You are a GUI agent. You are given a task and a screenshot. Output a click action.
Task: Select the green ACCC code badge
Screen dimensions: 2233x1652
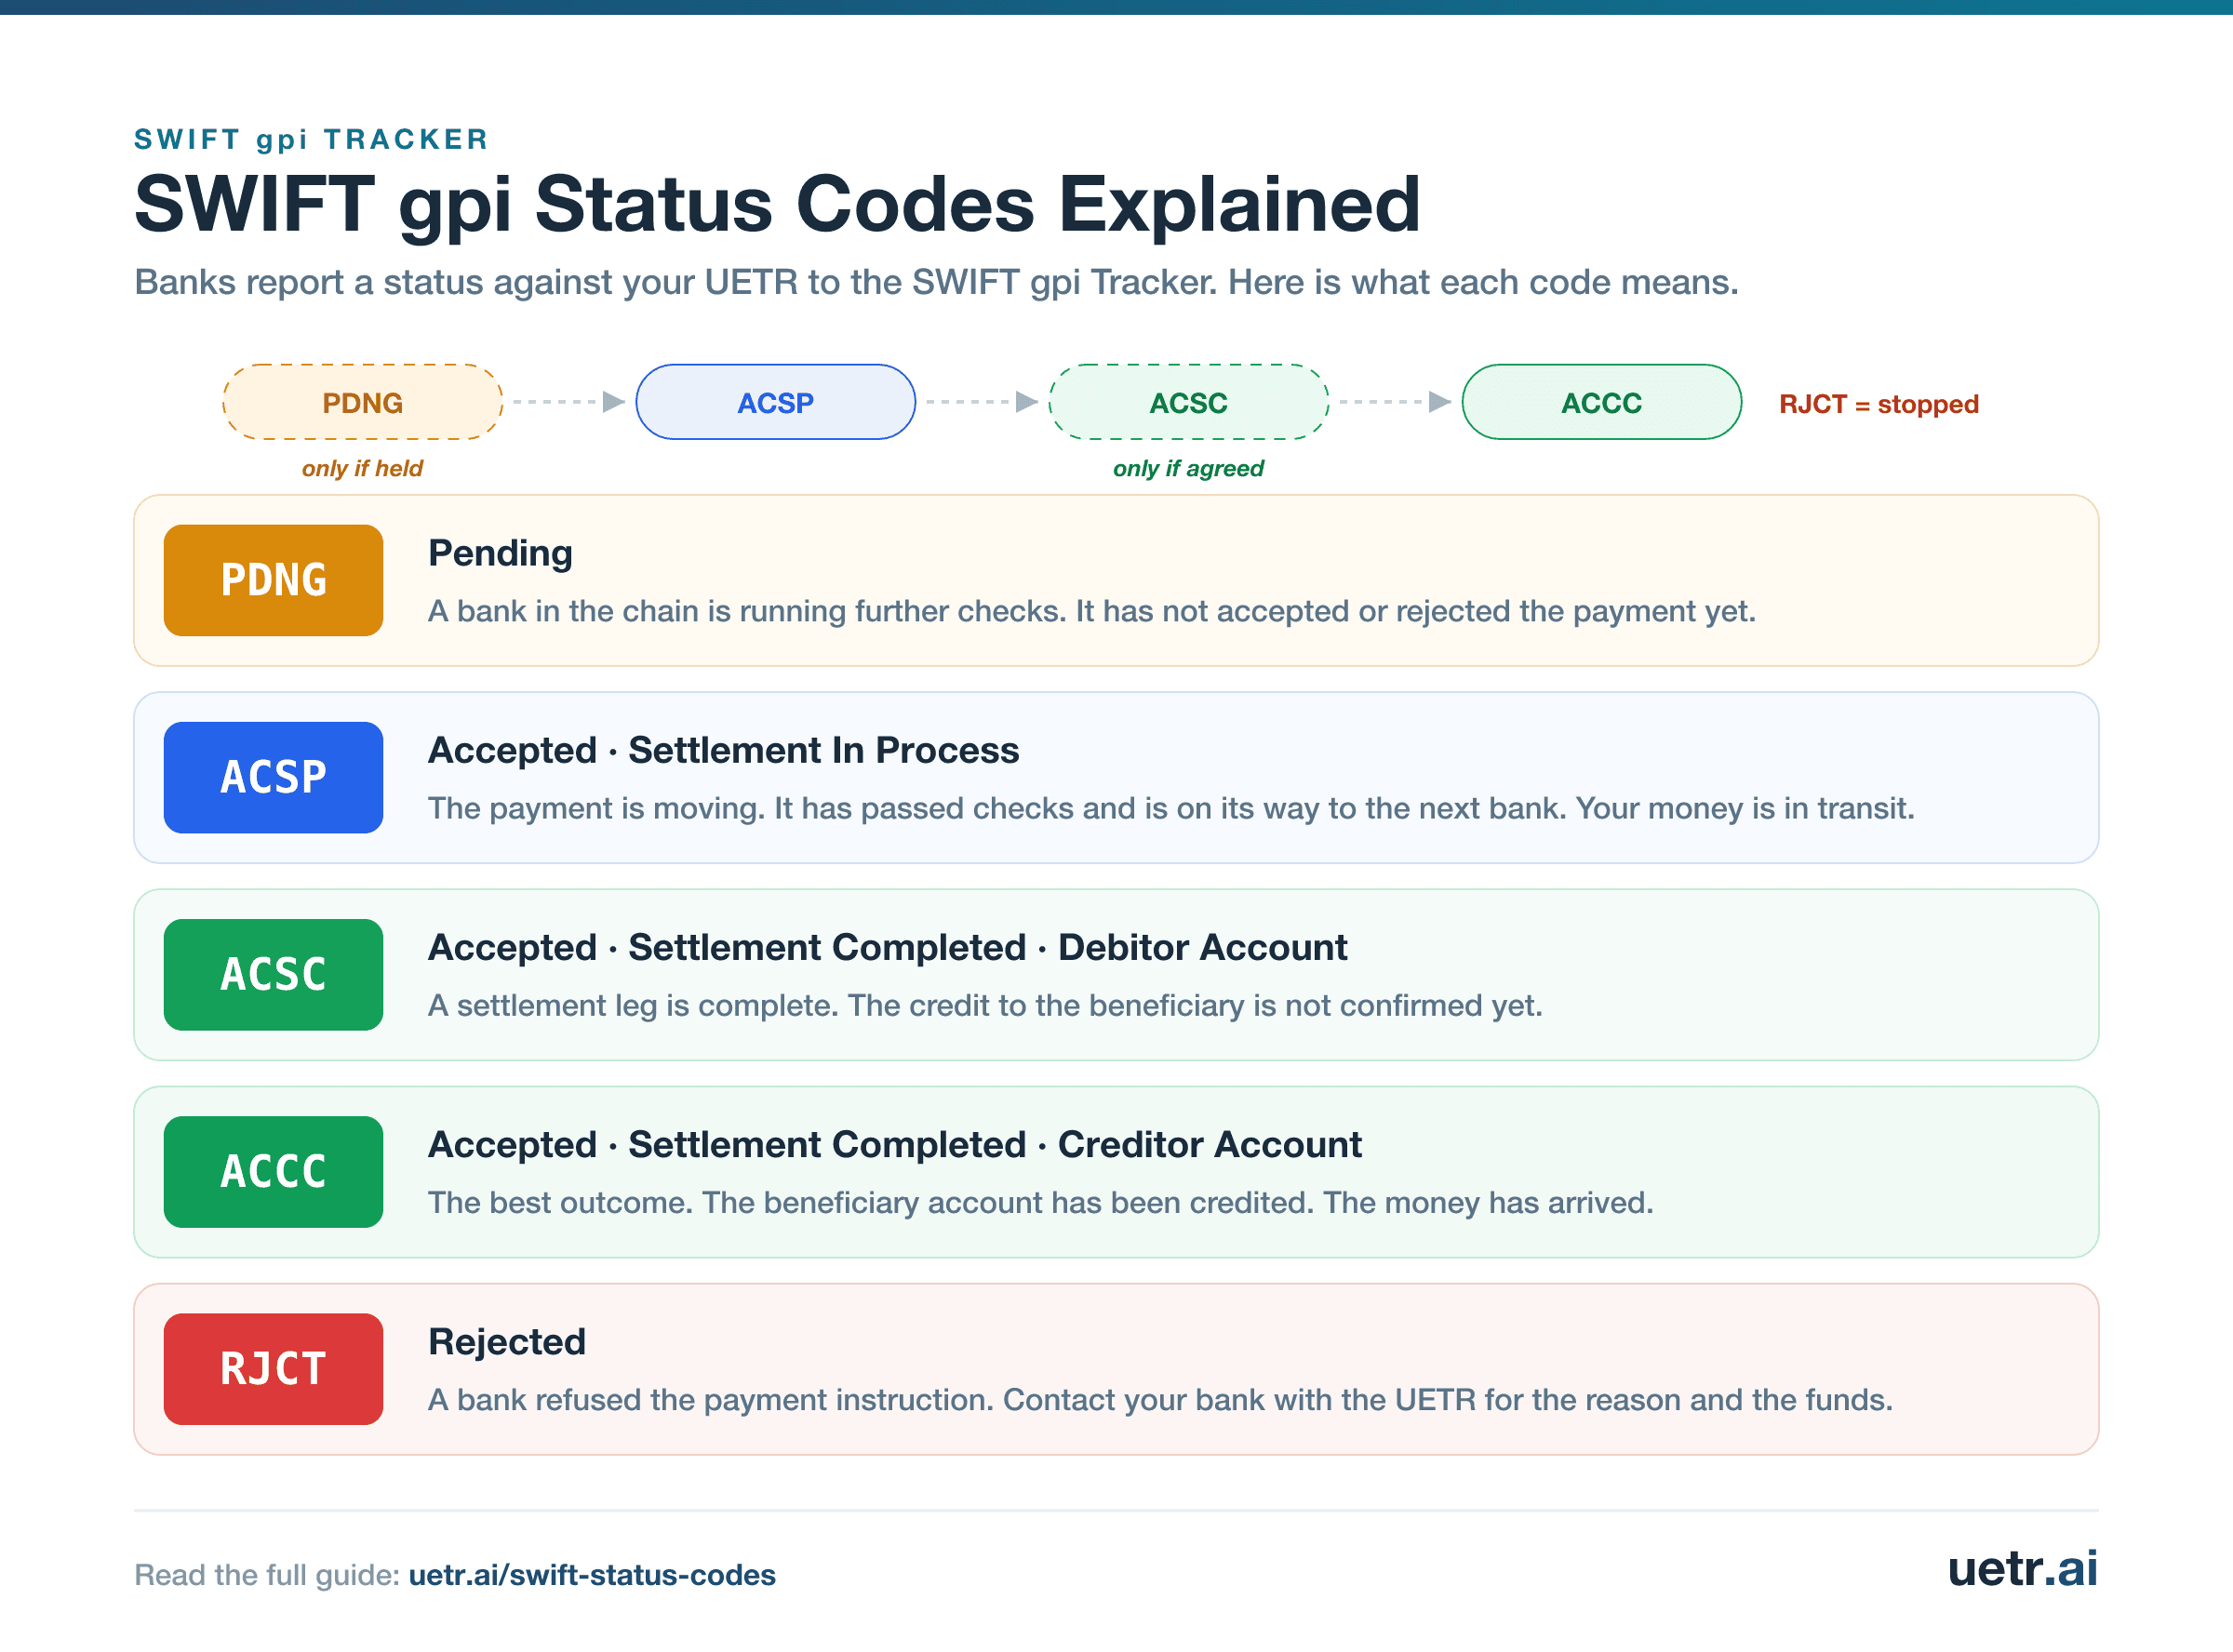(x=273, y=1171)
